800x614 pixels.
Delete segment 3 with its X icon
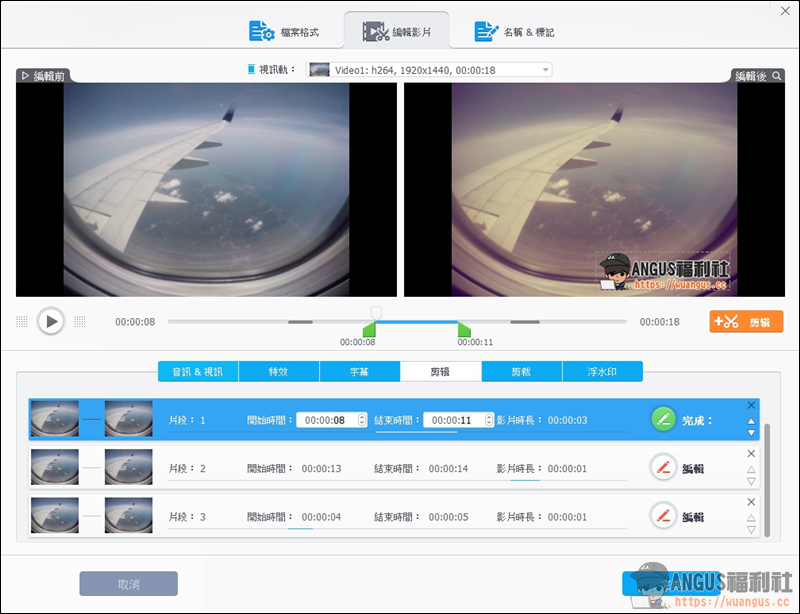751,502
